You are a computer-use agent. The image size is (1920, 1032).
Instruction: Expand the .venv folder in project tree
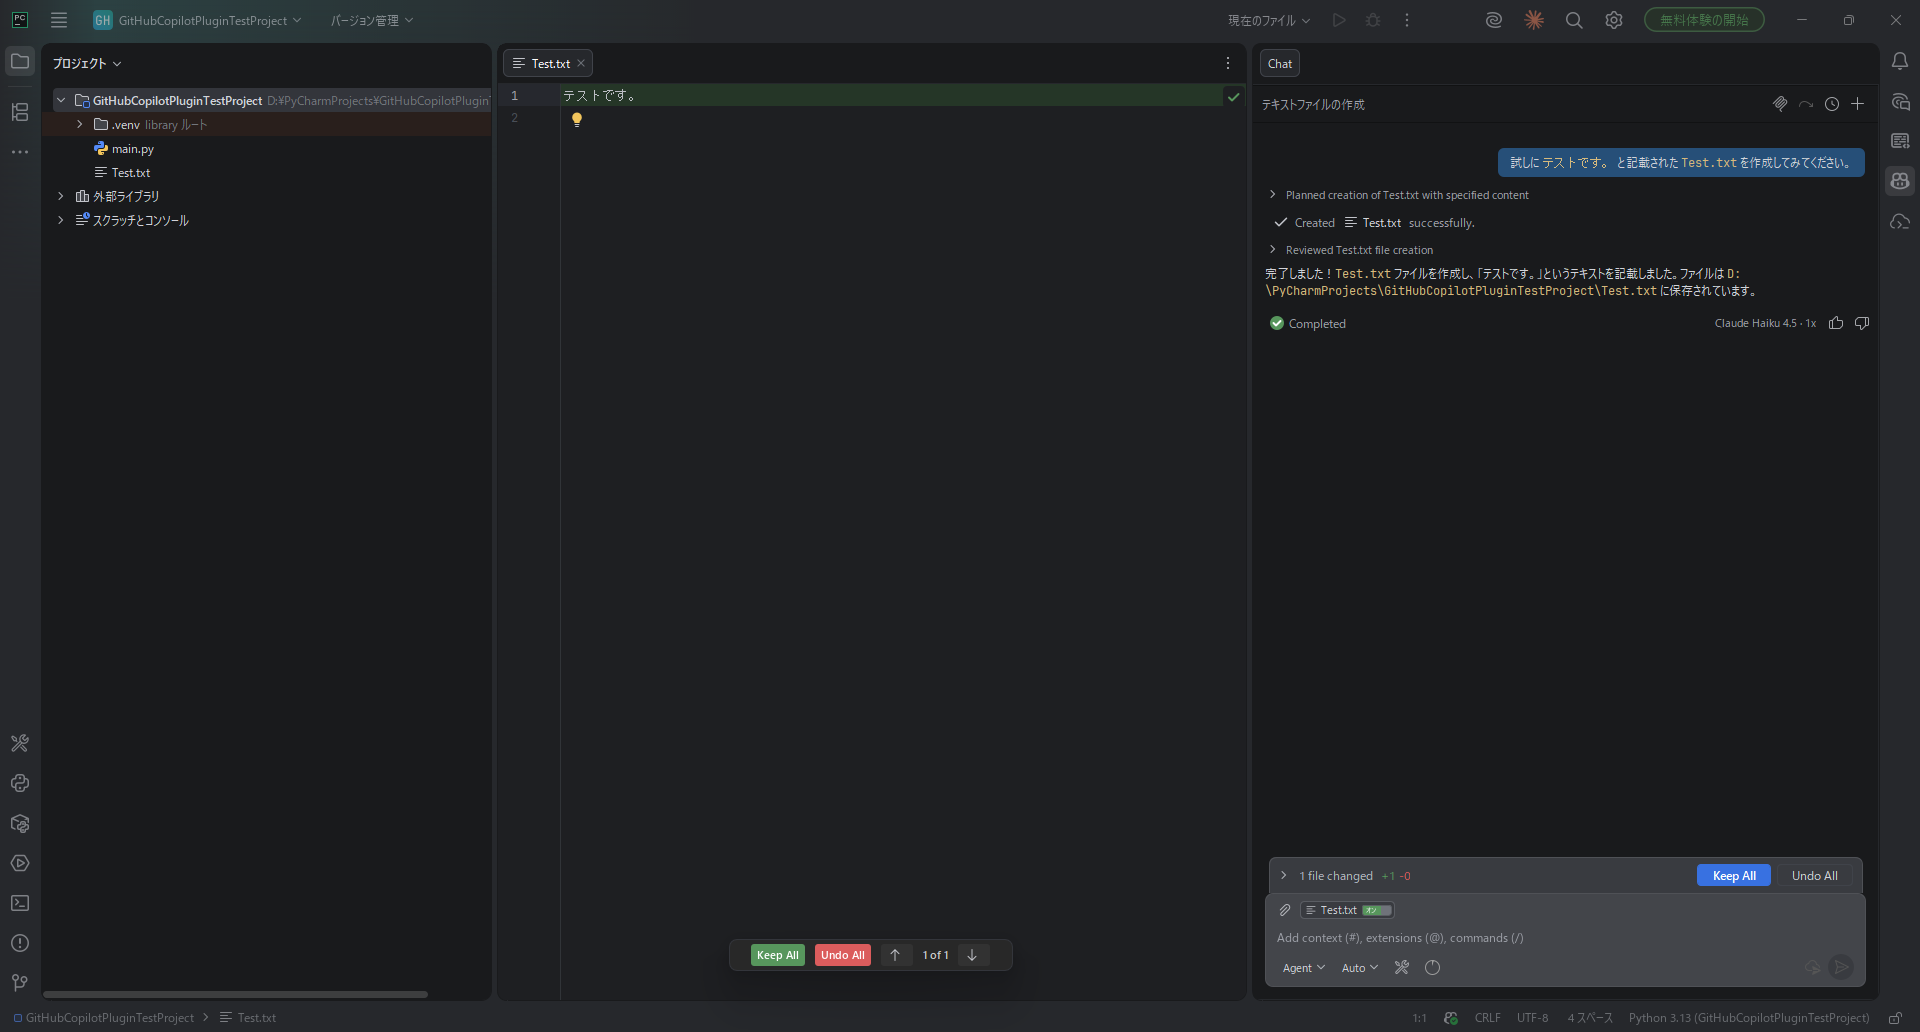point(80,125)
